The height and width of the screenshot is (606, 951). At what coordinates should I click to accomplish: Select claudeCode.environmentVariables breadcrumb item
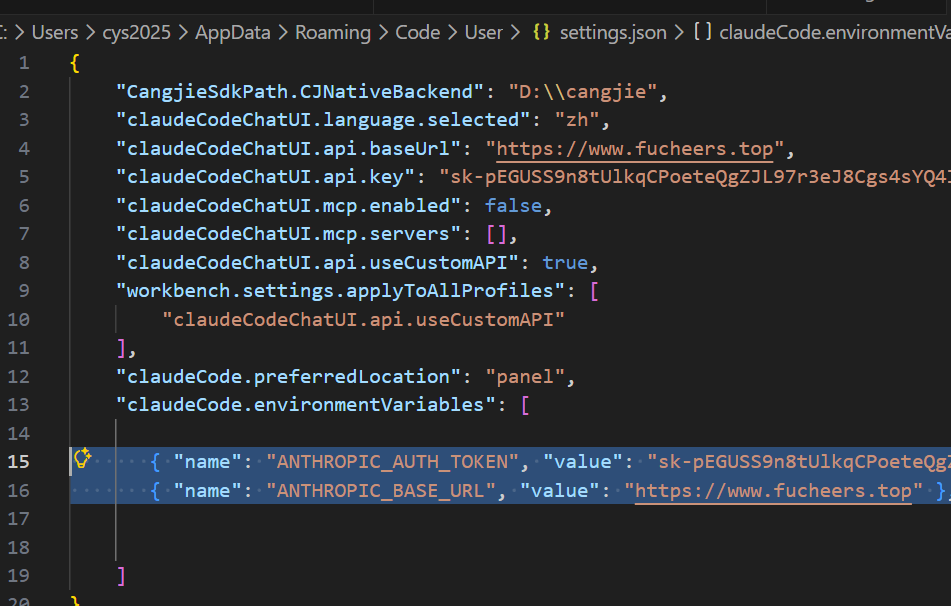[835, 32]
